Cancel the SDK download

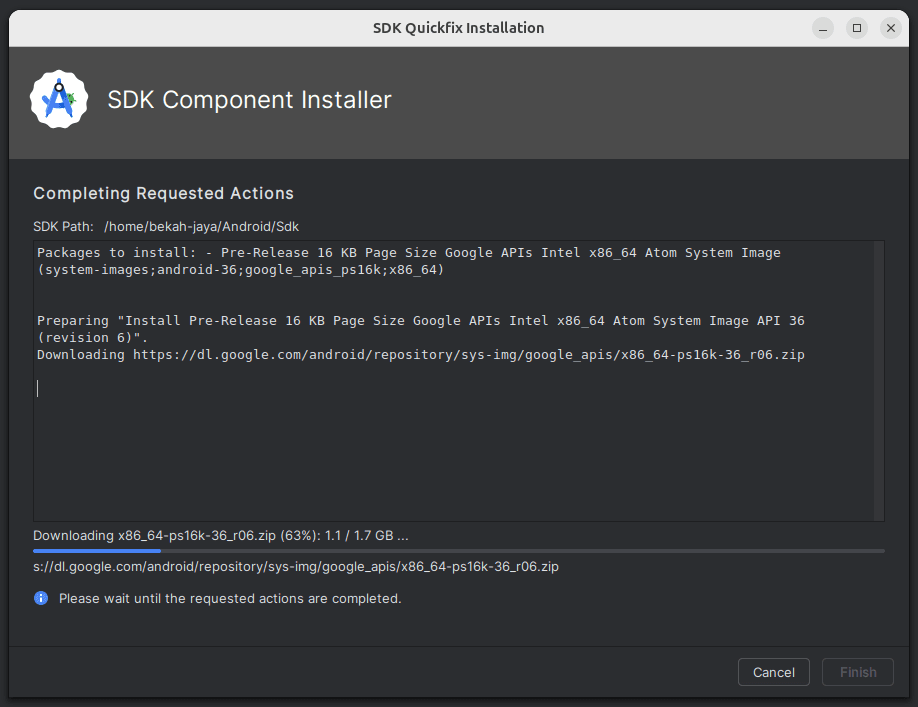[773, 672]
